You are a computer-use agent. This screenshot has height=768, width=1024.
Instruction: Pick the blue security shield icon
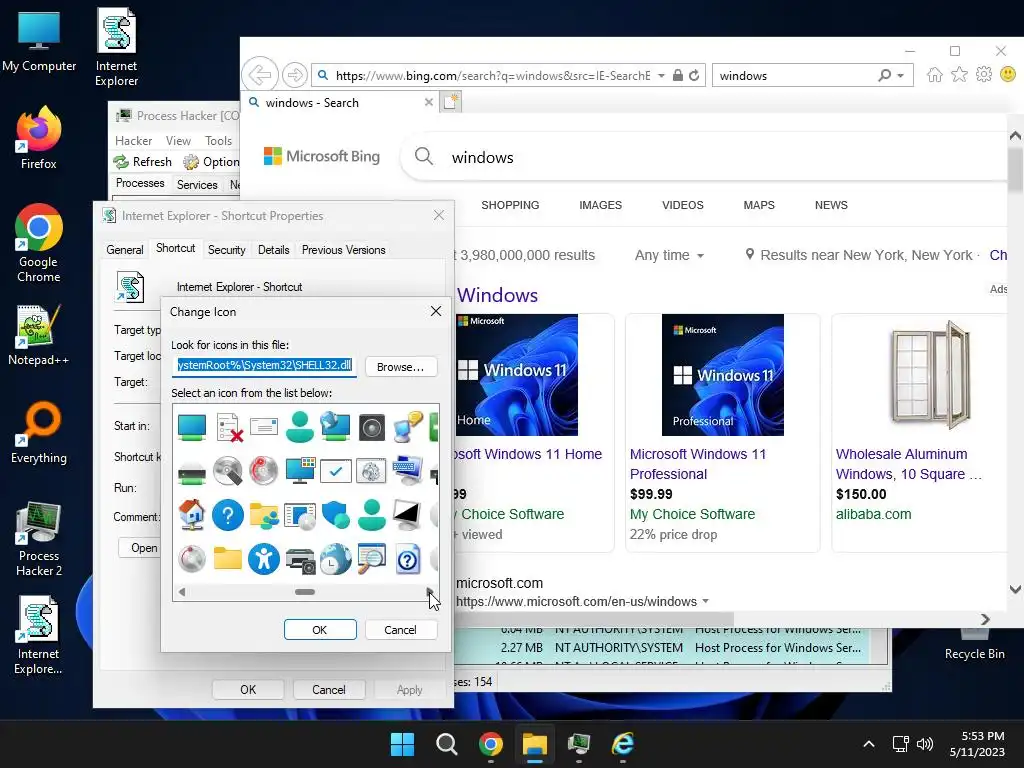click(x=336, y=515)
